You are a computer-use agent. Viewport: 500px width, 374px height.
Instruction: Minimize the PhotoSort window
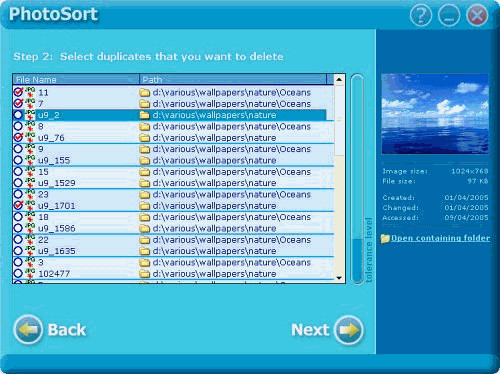pyautogui.click(x=449, y=15)
